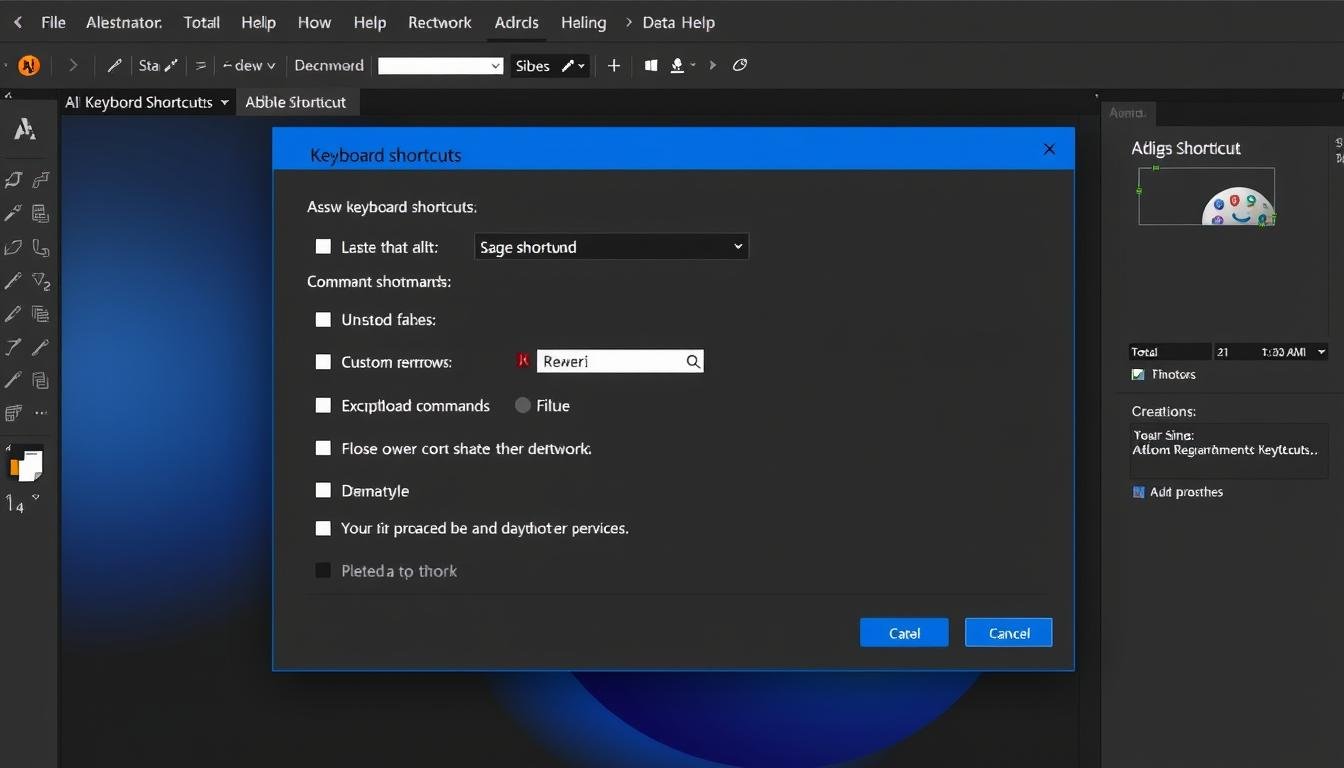
Task: Click the plus icon in the toolbar
Action: point(614,66)
